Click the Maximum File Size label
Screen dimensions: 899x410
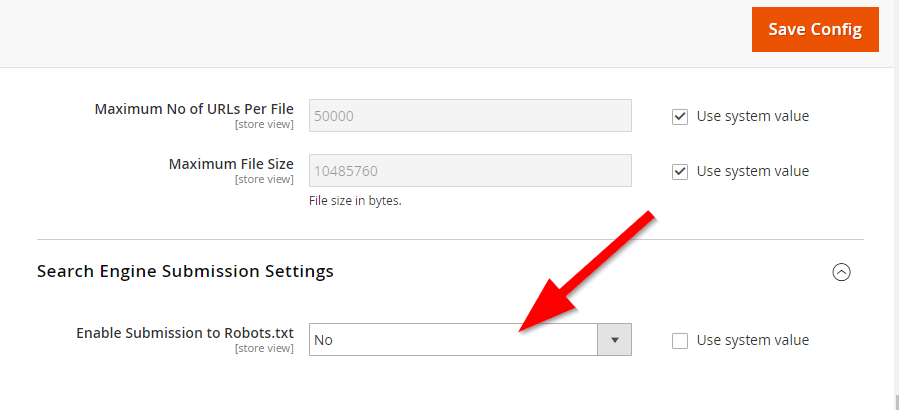pyautogui.click(x=231, y=164)
